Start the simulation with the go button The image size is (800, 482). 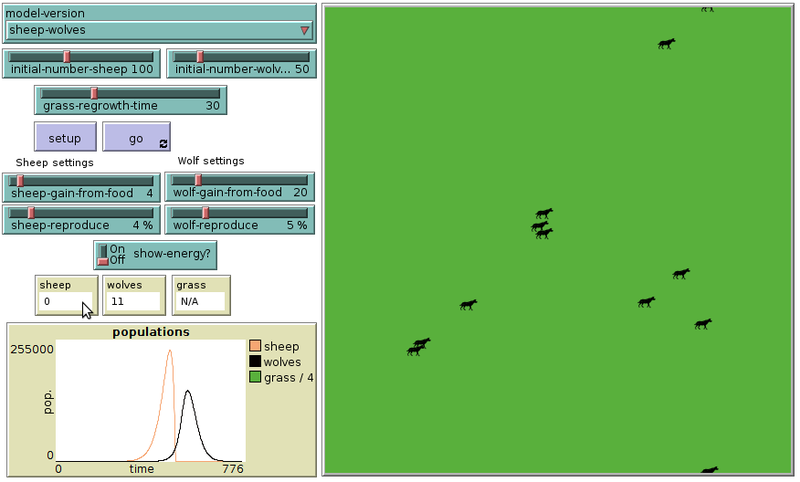click(x=137, y=138)
